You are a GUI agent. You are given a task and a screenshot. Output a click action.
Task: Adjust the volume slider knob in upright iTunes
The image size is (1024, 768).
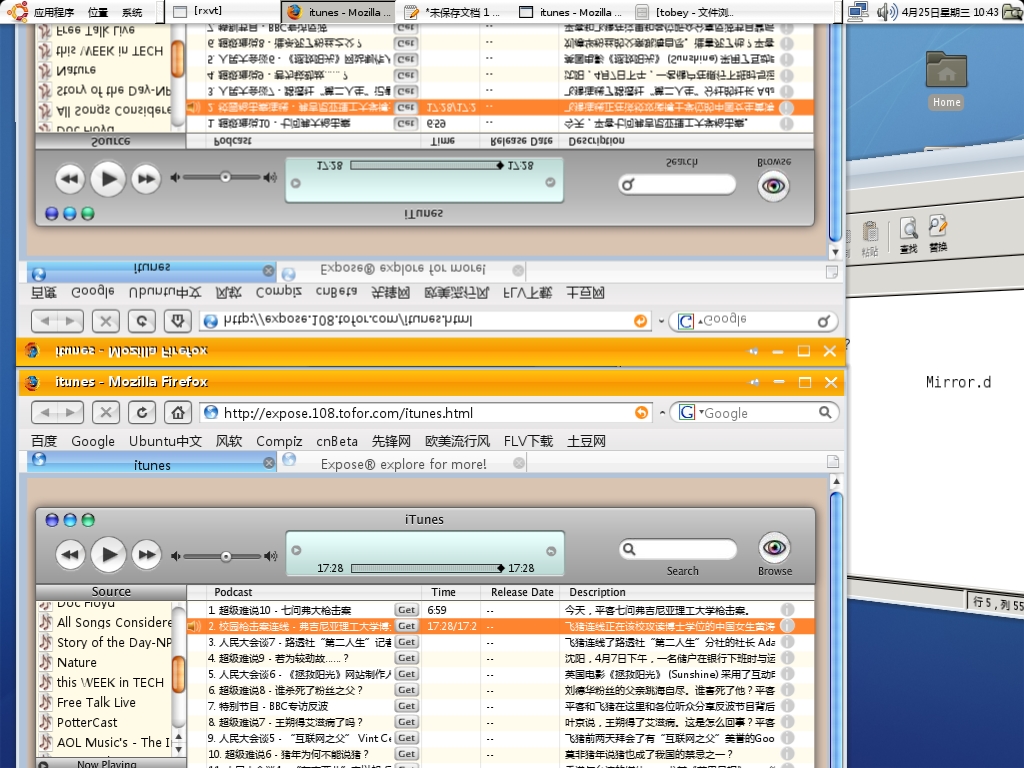[x=226, y=556]
